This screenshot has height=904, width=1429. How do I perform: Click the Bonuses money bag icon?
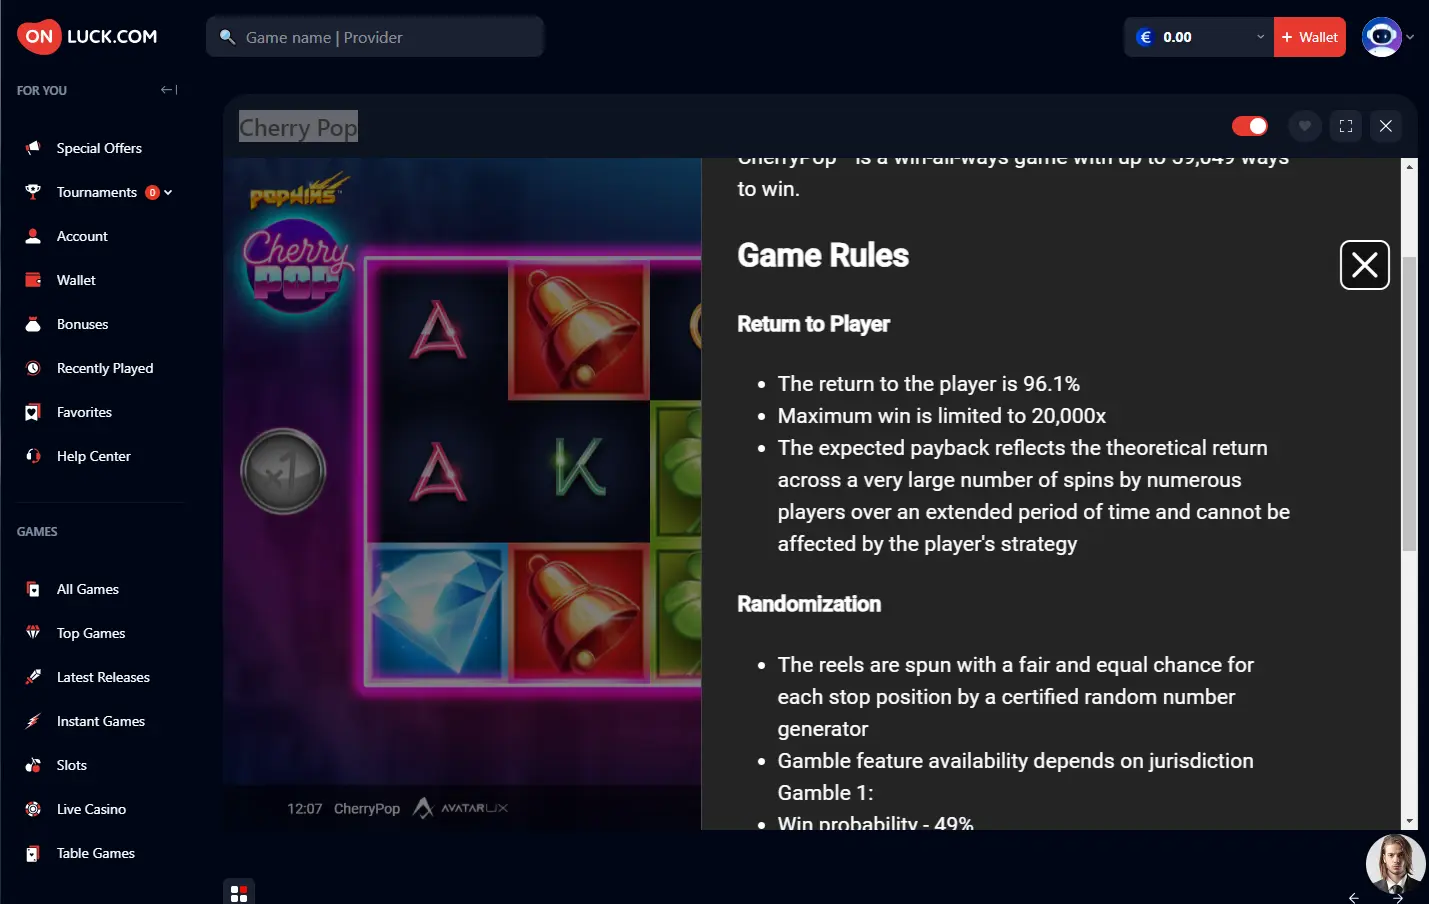33,324
